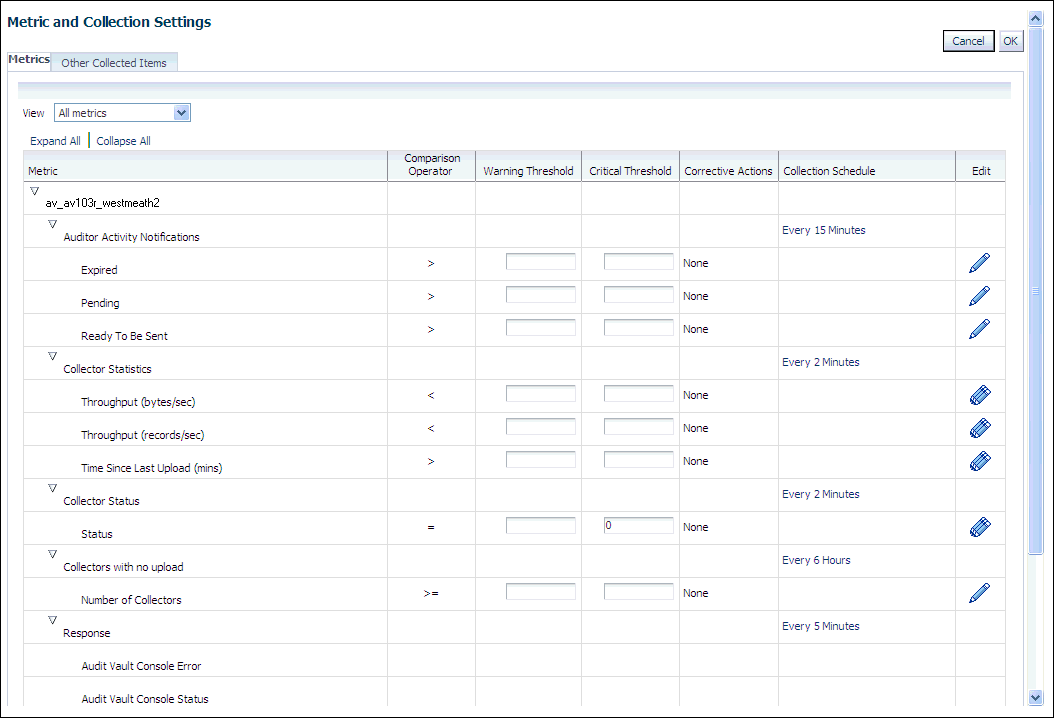Viewport: 1054px width, 718px height.
Task: Click the Audit Vault Console Error row
Action: [514, 660]
